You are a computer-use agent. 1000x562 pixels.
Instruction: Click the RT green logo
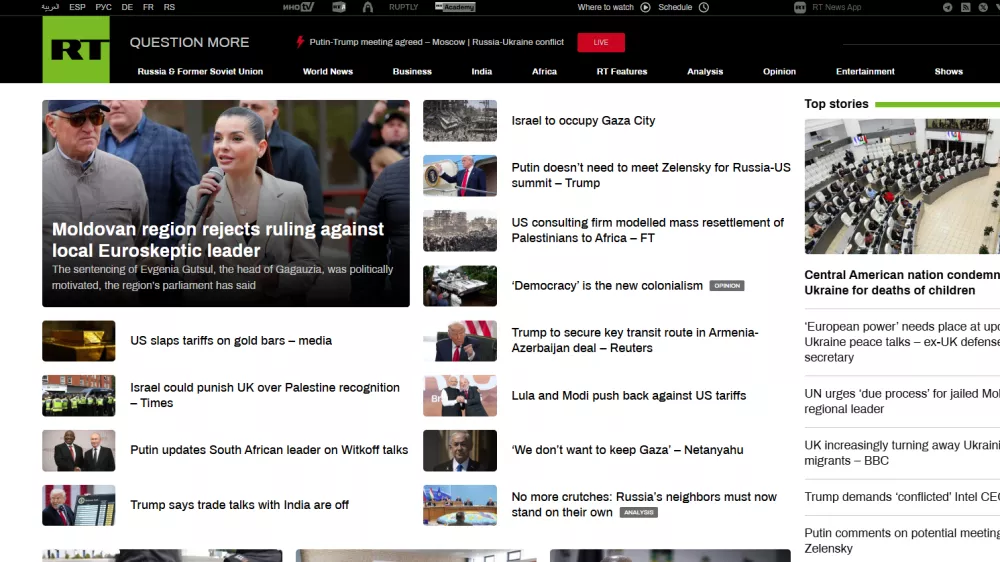[76, 50]
